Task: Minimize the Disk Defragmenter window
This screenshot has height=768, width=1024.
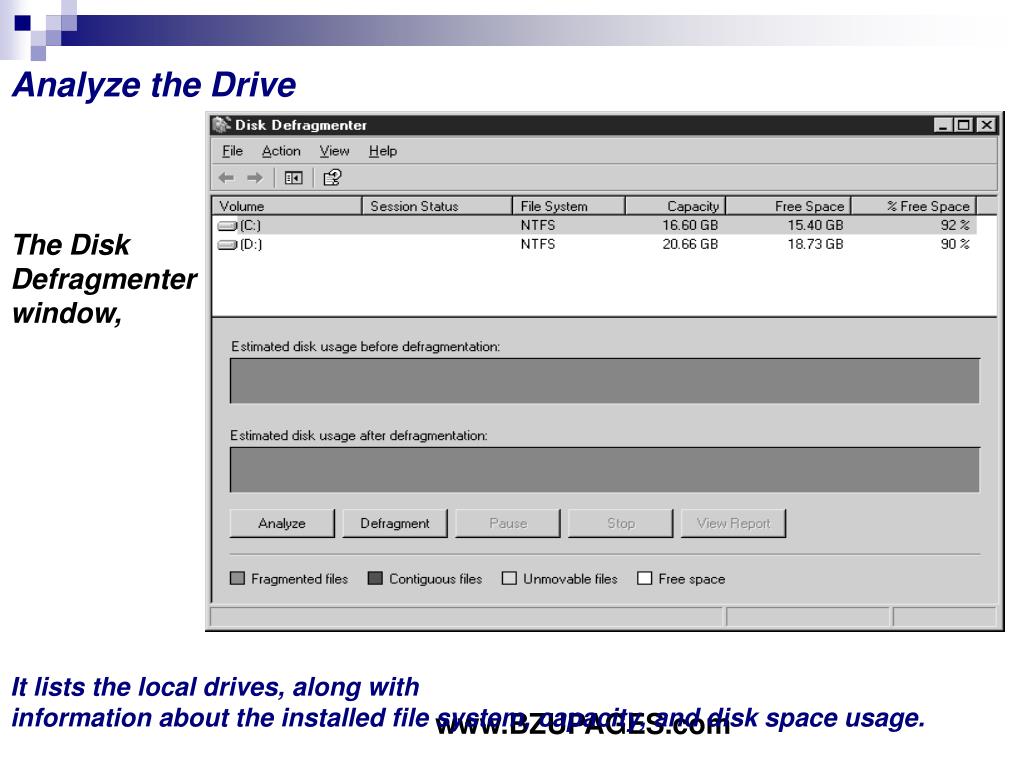Action: point(942,125)
